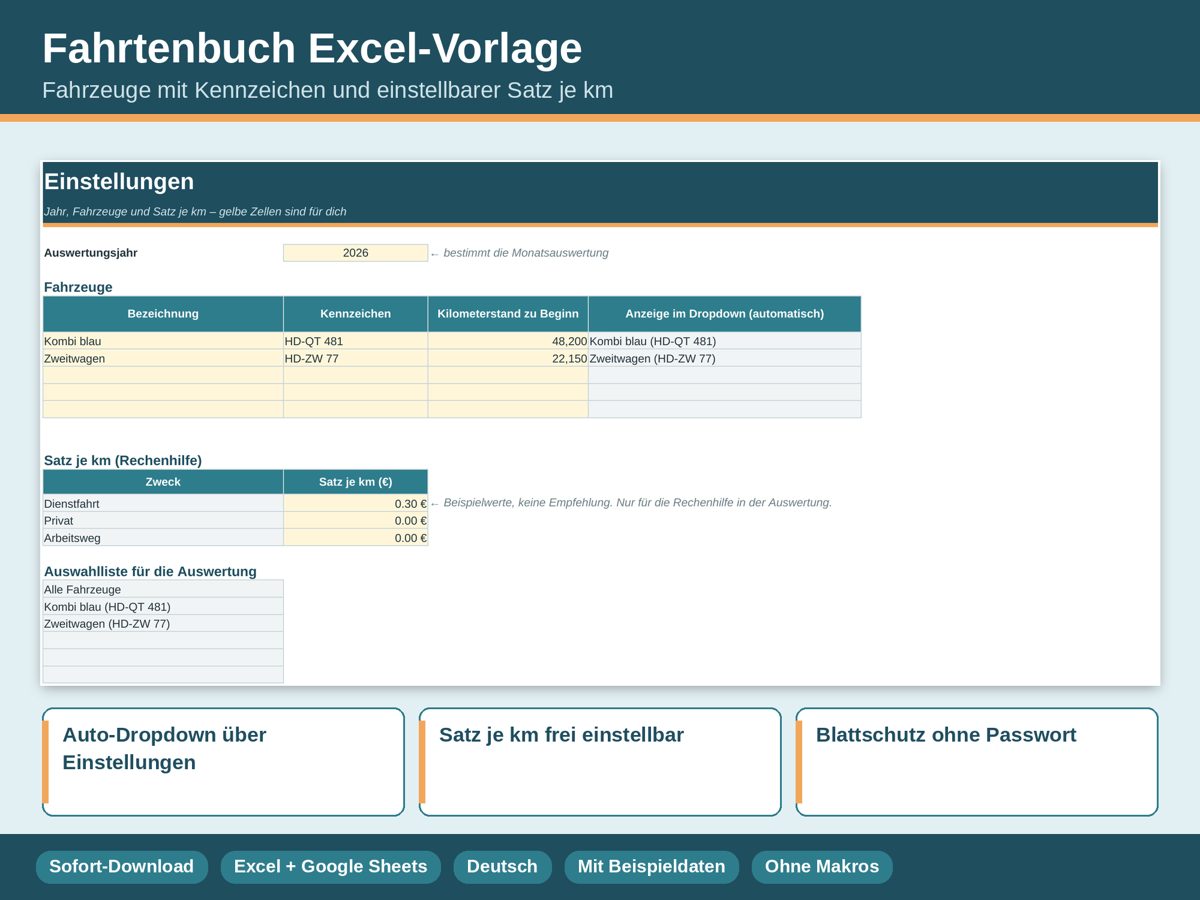This screenshot has height=900, width=1200.
Task: Click the "Arbeitsweg" Zweck cell
Action: pos(163,538)
